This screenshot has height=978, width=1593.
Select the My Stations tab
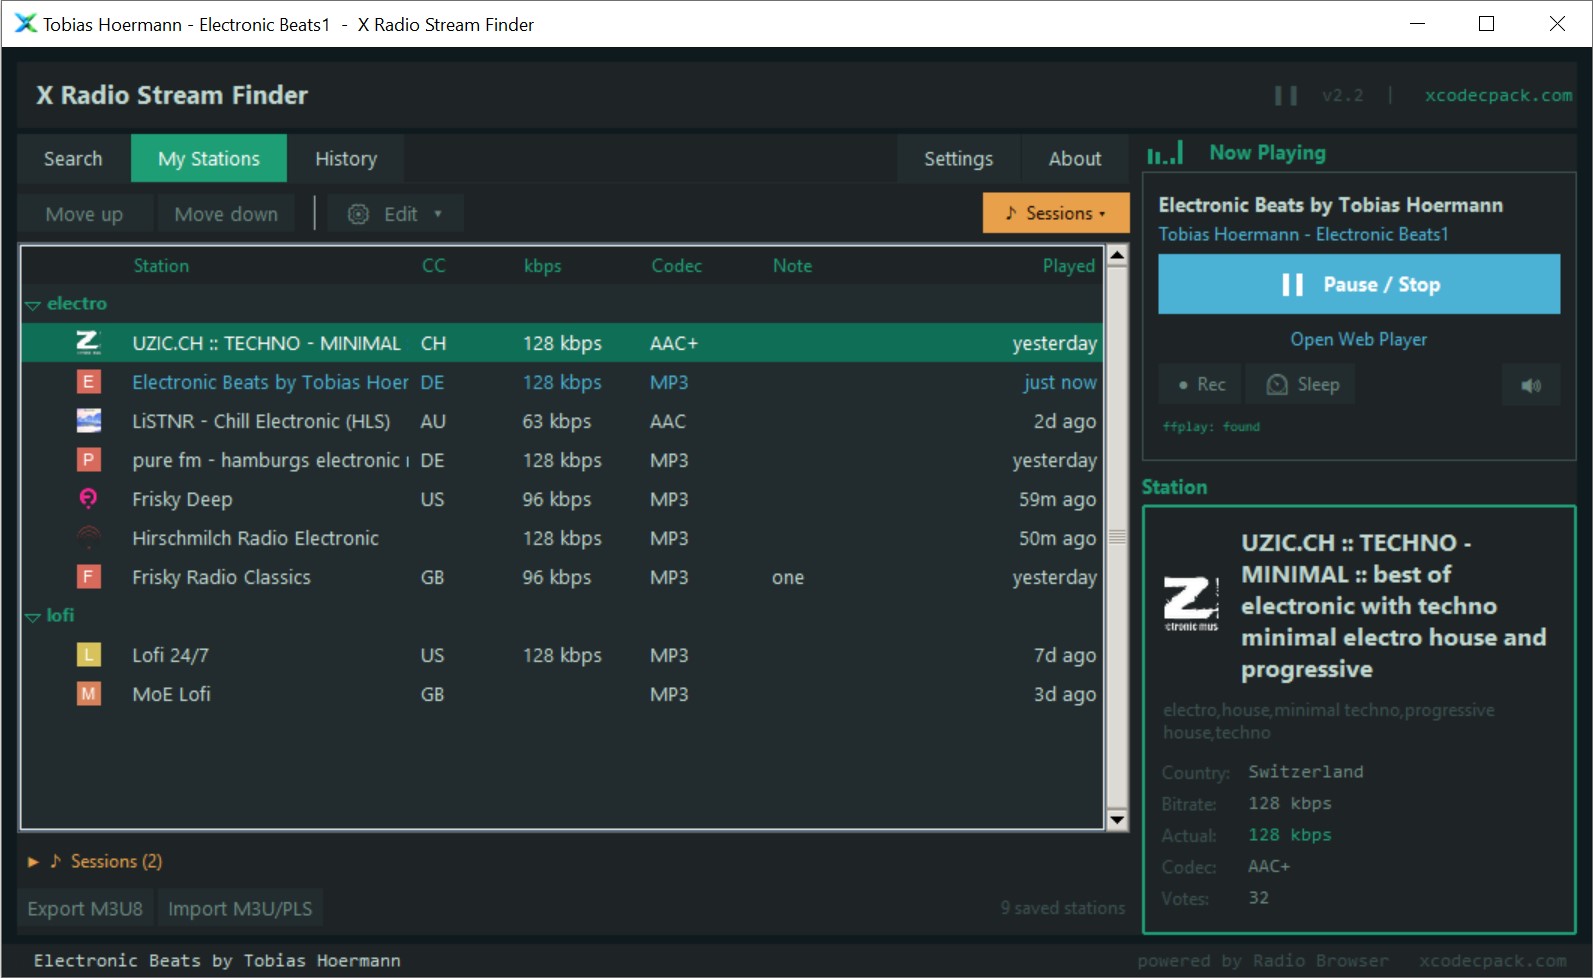(x=209, y=159)
